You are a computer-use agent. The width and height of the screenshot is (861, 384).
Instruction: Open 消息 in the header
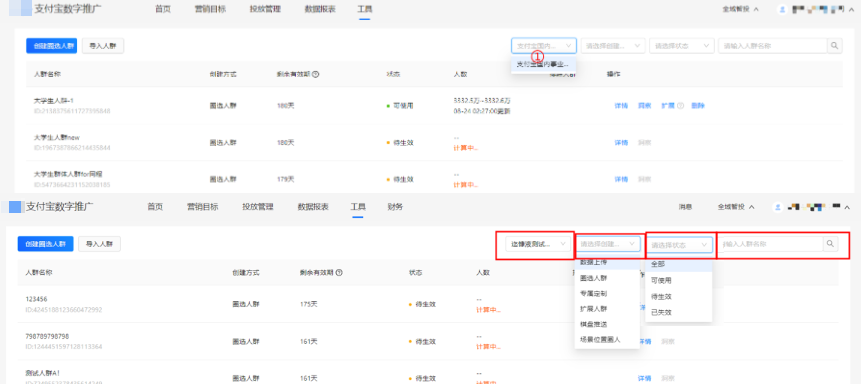tap(685, 207)
